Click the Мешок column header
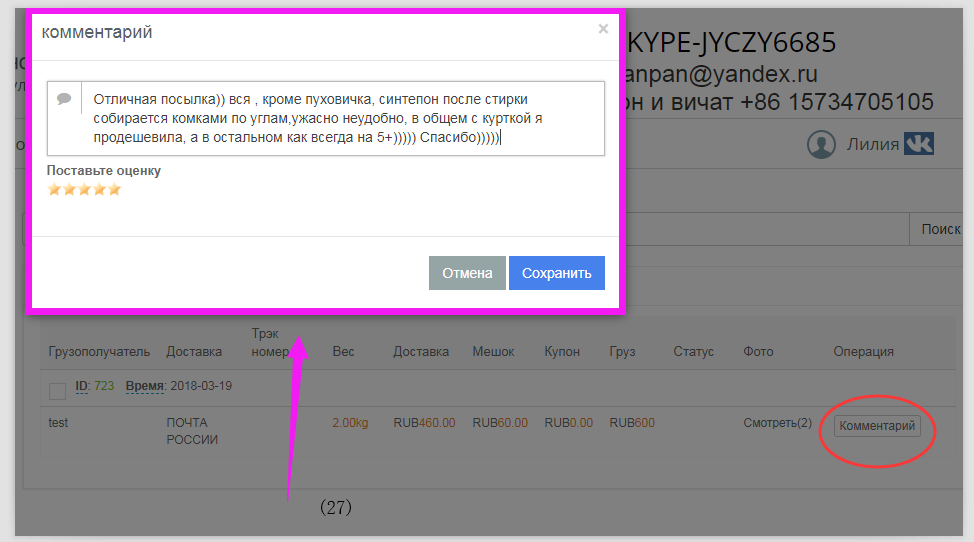This screenshot has width=974, height=542. click(493, 351)
